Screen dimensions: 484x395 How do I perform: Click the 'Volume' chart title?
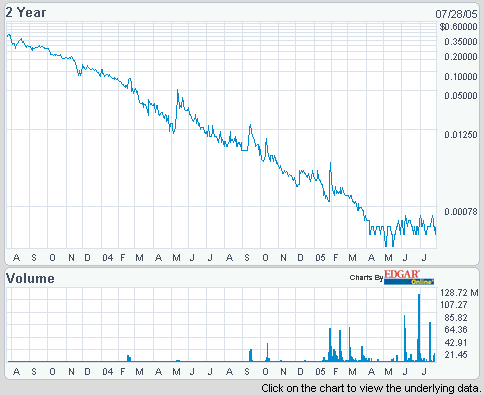[x=30, y=278]
